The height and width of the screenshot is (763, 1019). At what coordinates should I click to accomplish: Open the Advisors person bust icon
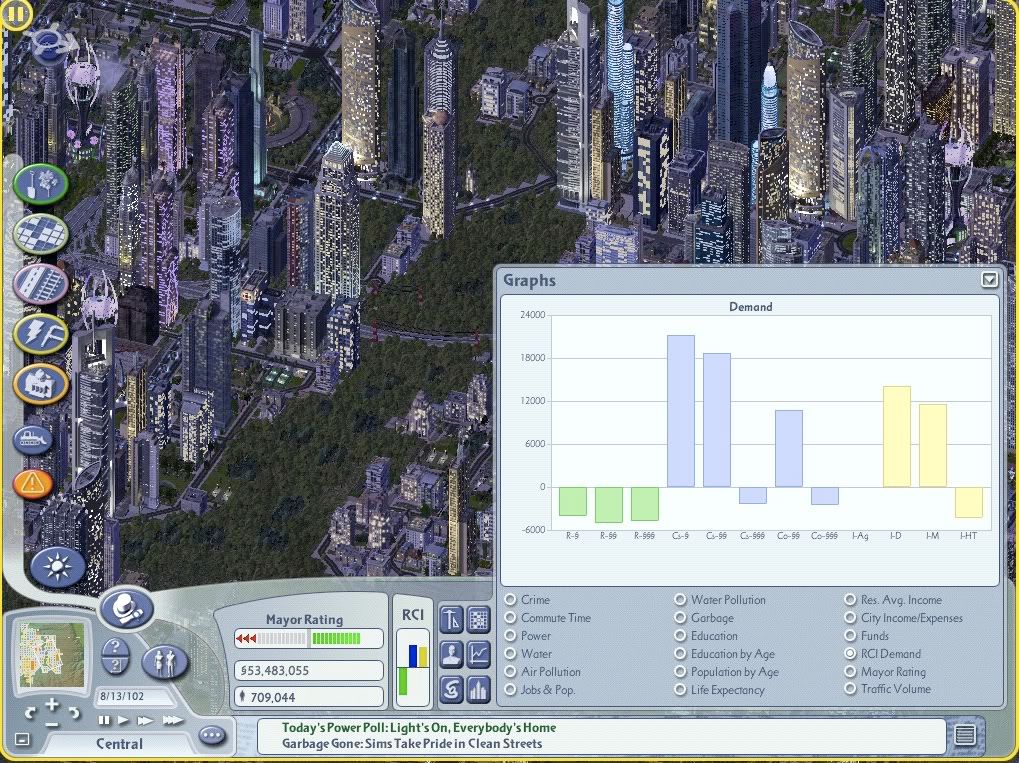(452, 654)
